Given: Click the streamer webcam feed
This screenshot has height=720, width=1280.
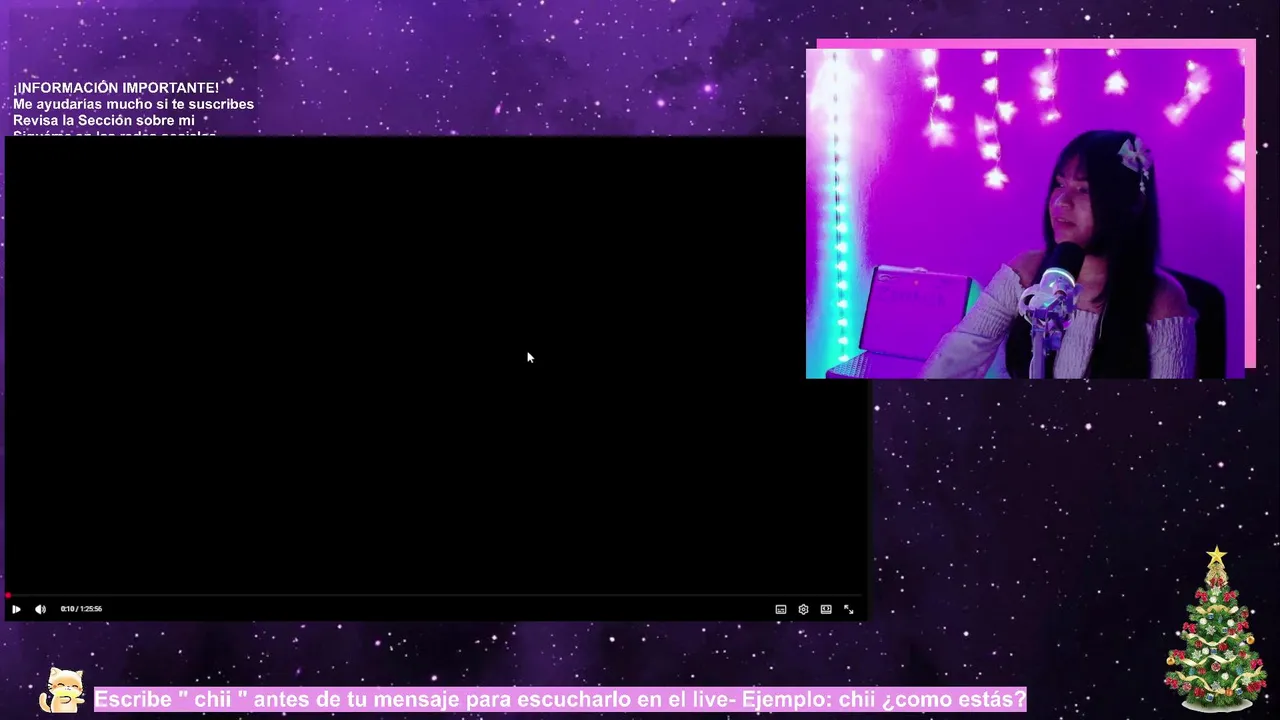Looking at the screenshot, I should click(1025, 214).
